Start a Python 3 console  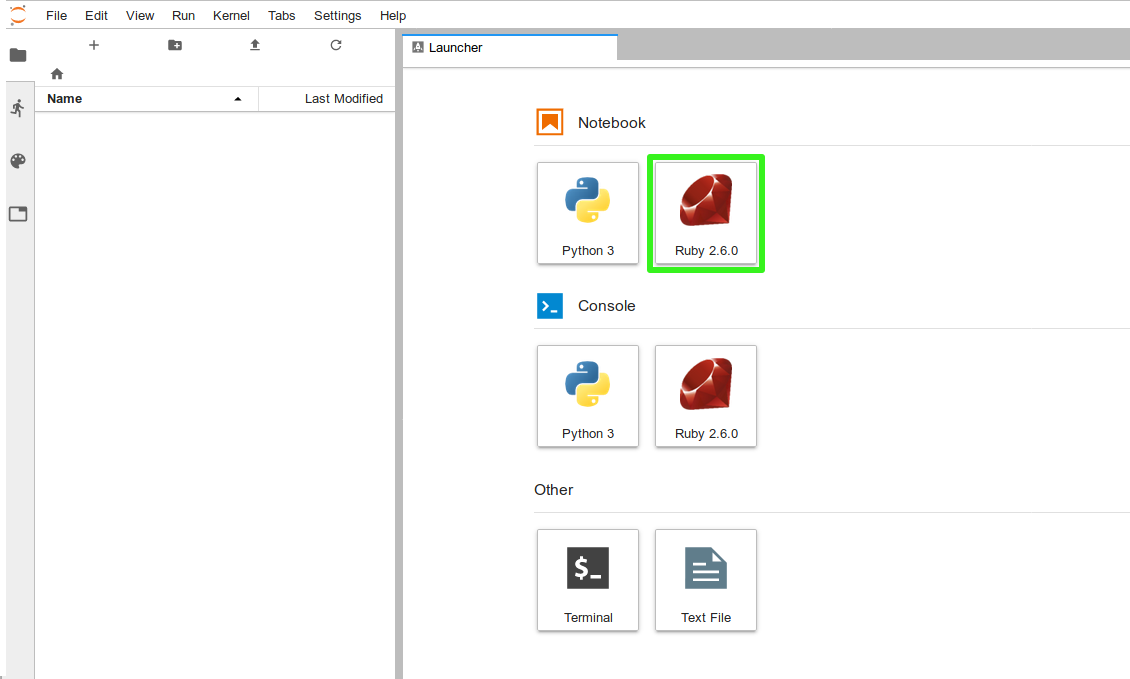(x=588, y=396)
